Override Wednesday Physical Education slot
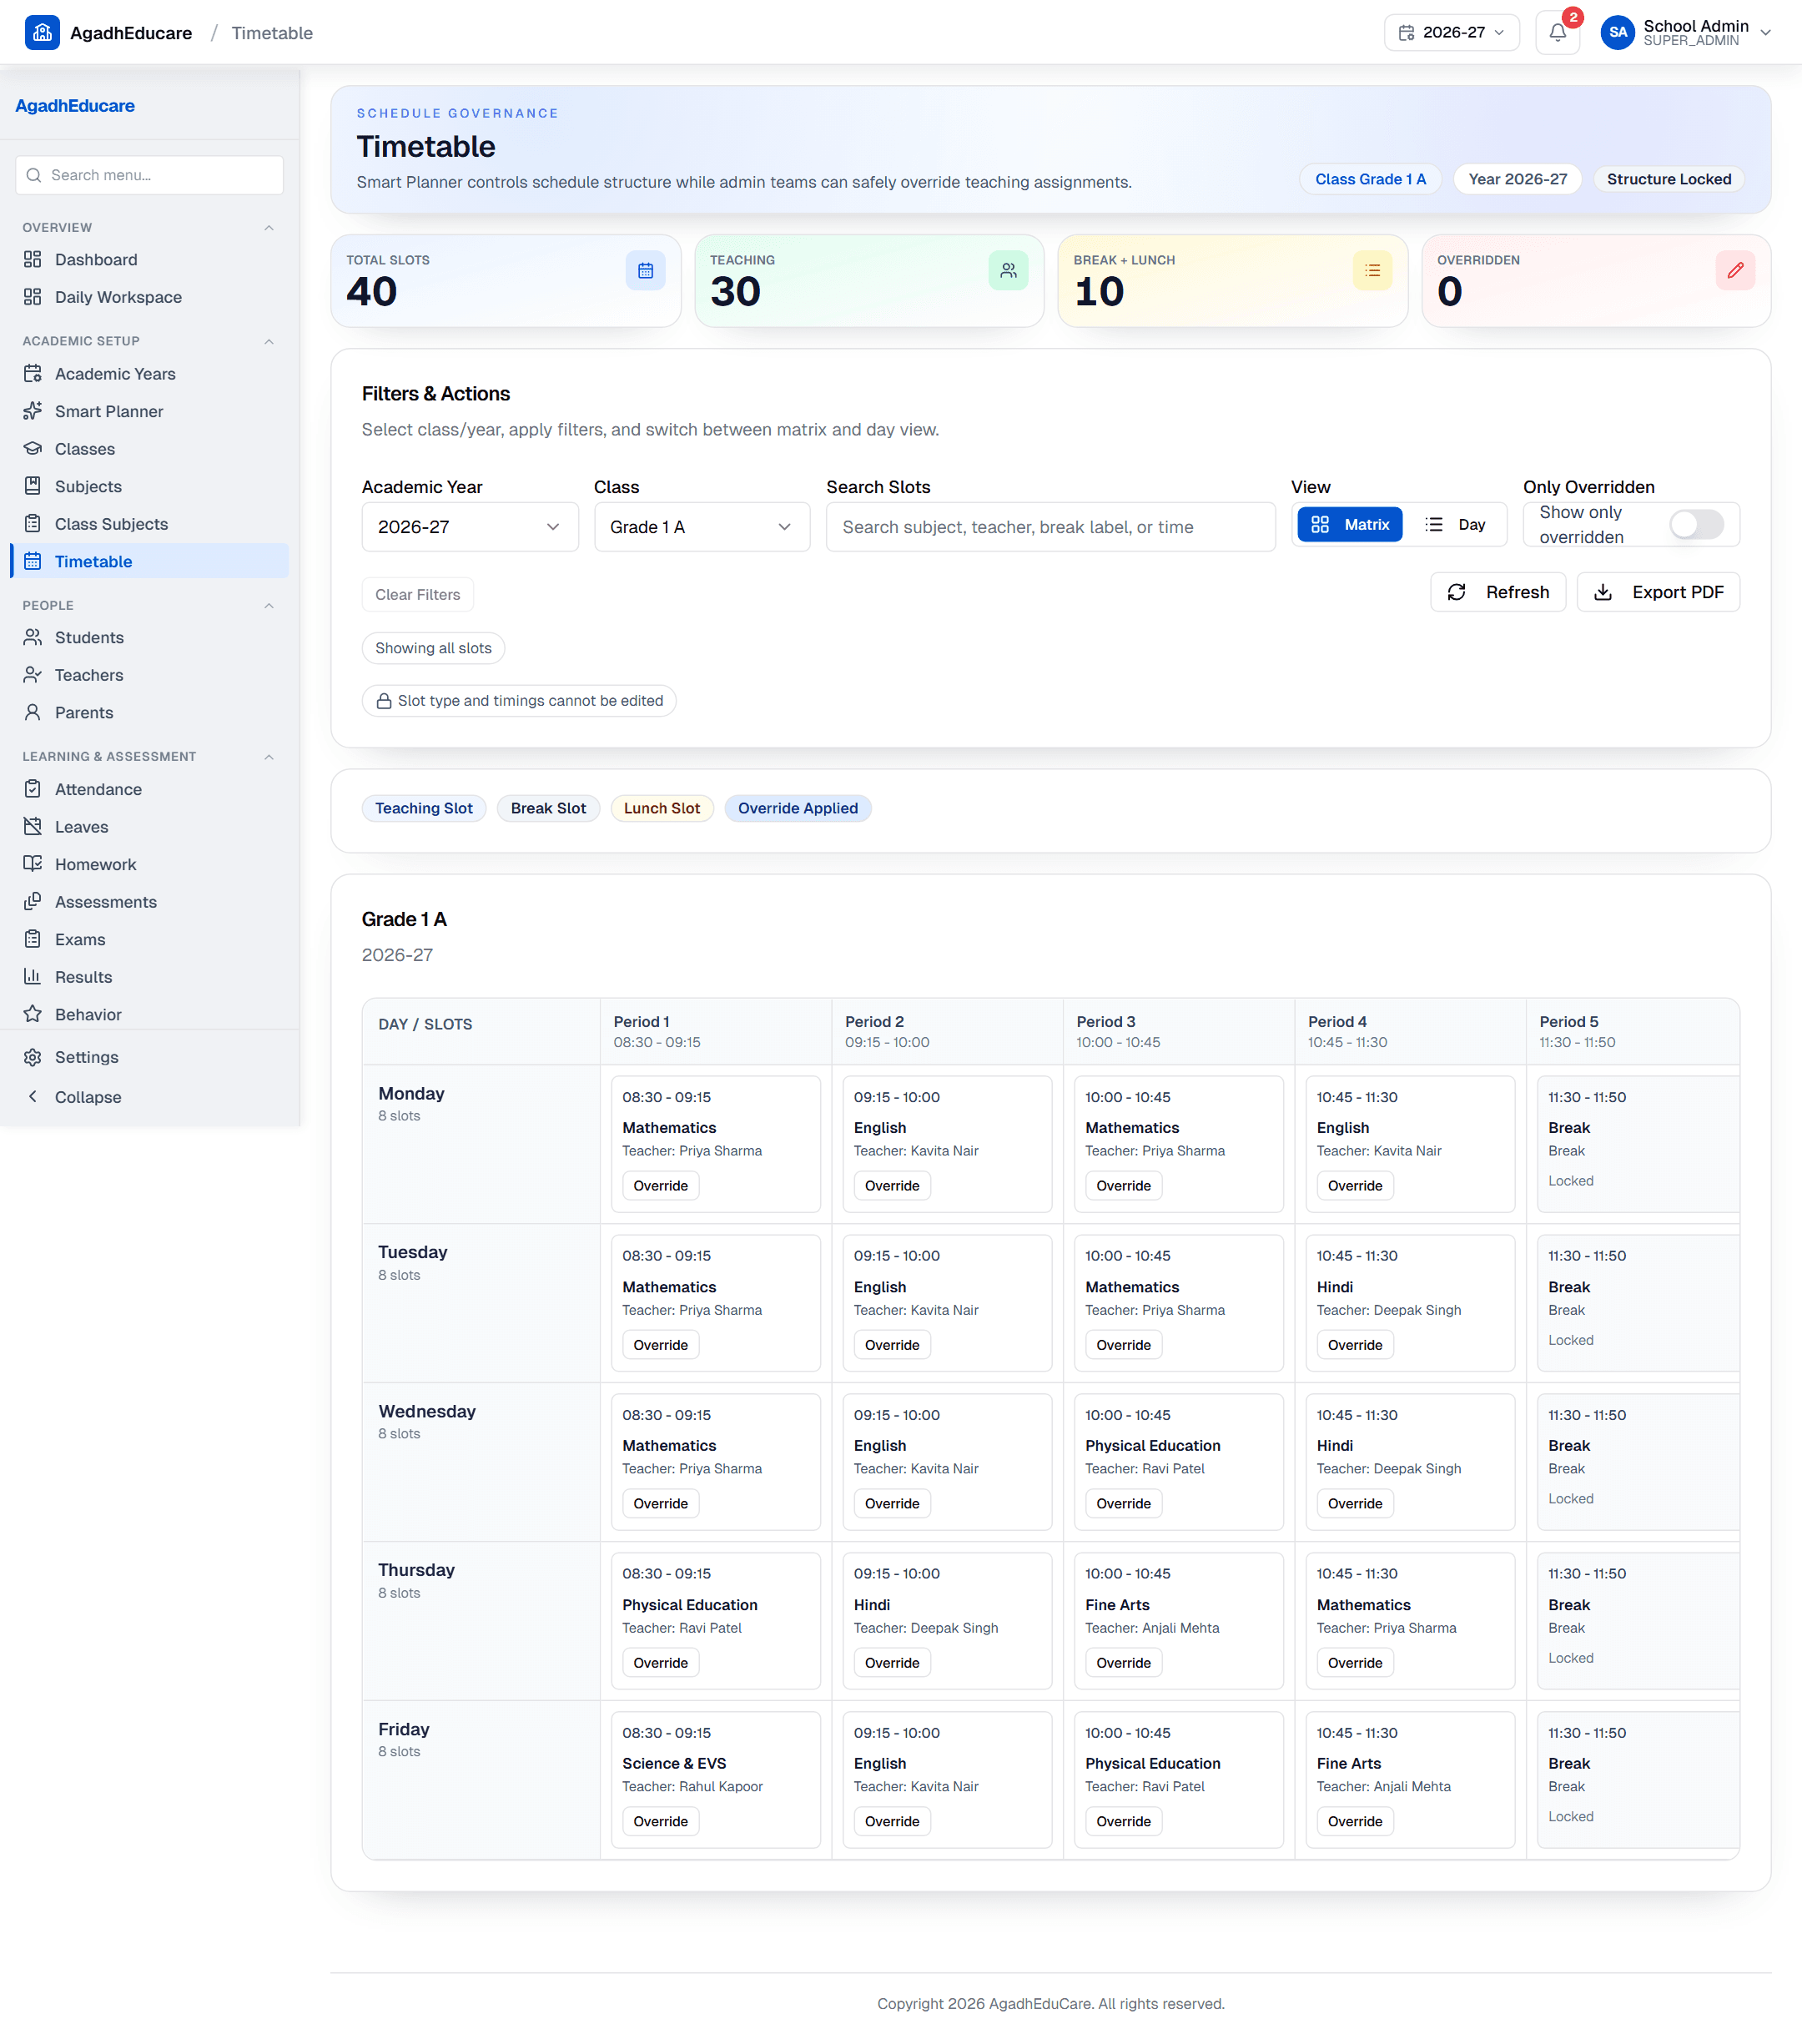 [1123, 1503]
